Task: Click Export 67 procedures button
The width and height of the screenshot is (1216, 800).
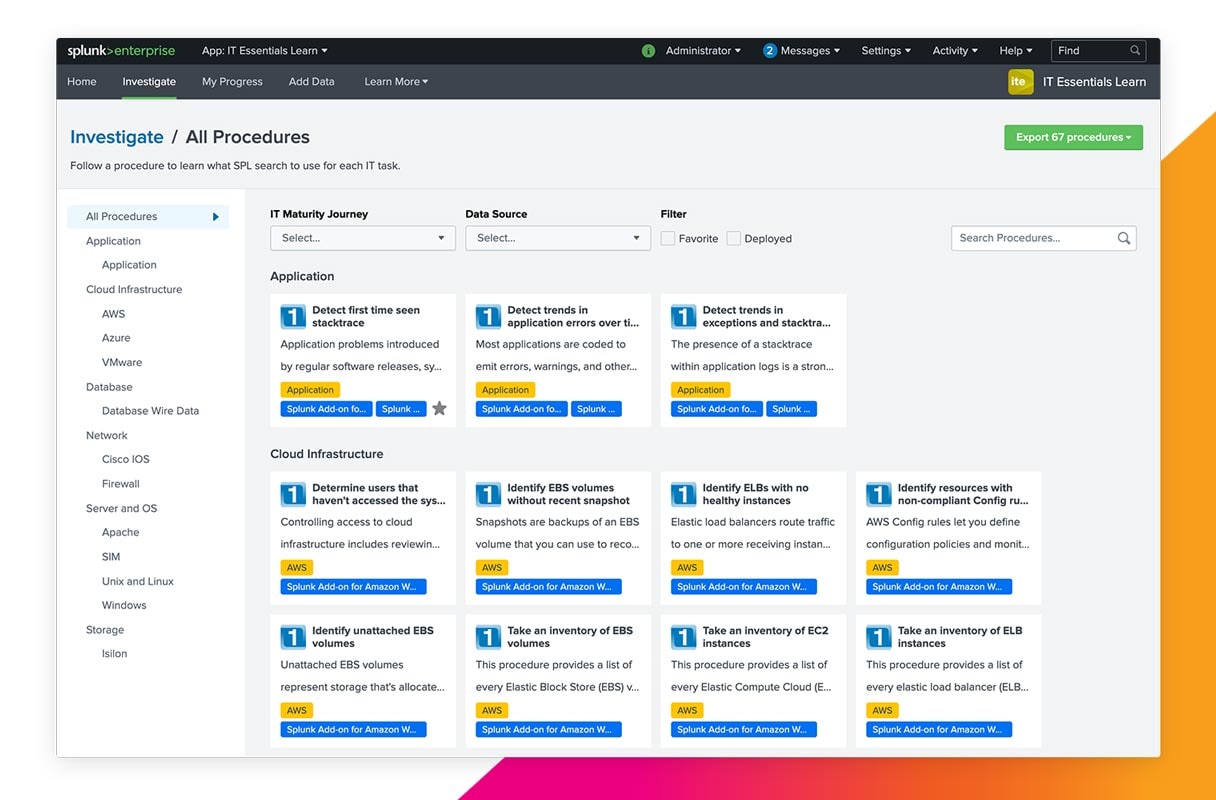Action: pyautogui.click(x=1073, y=138)
